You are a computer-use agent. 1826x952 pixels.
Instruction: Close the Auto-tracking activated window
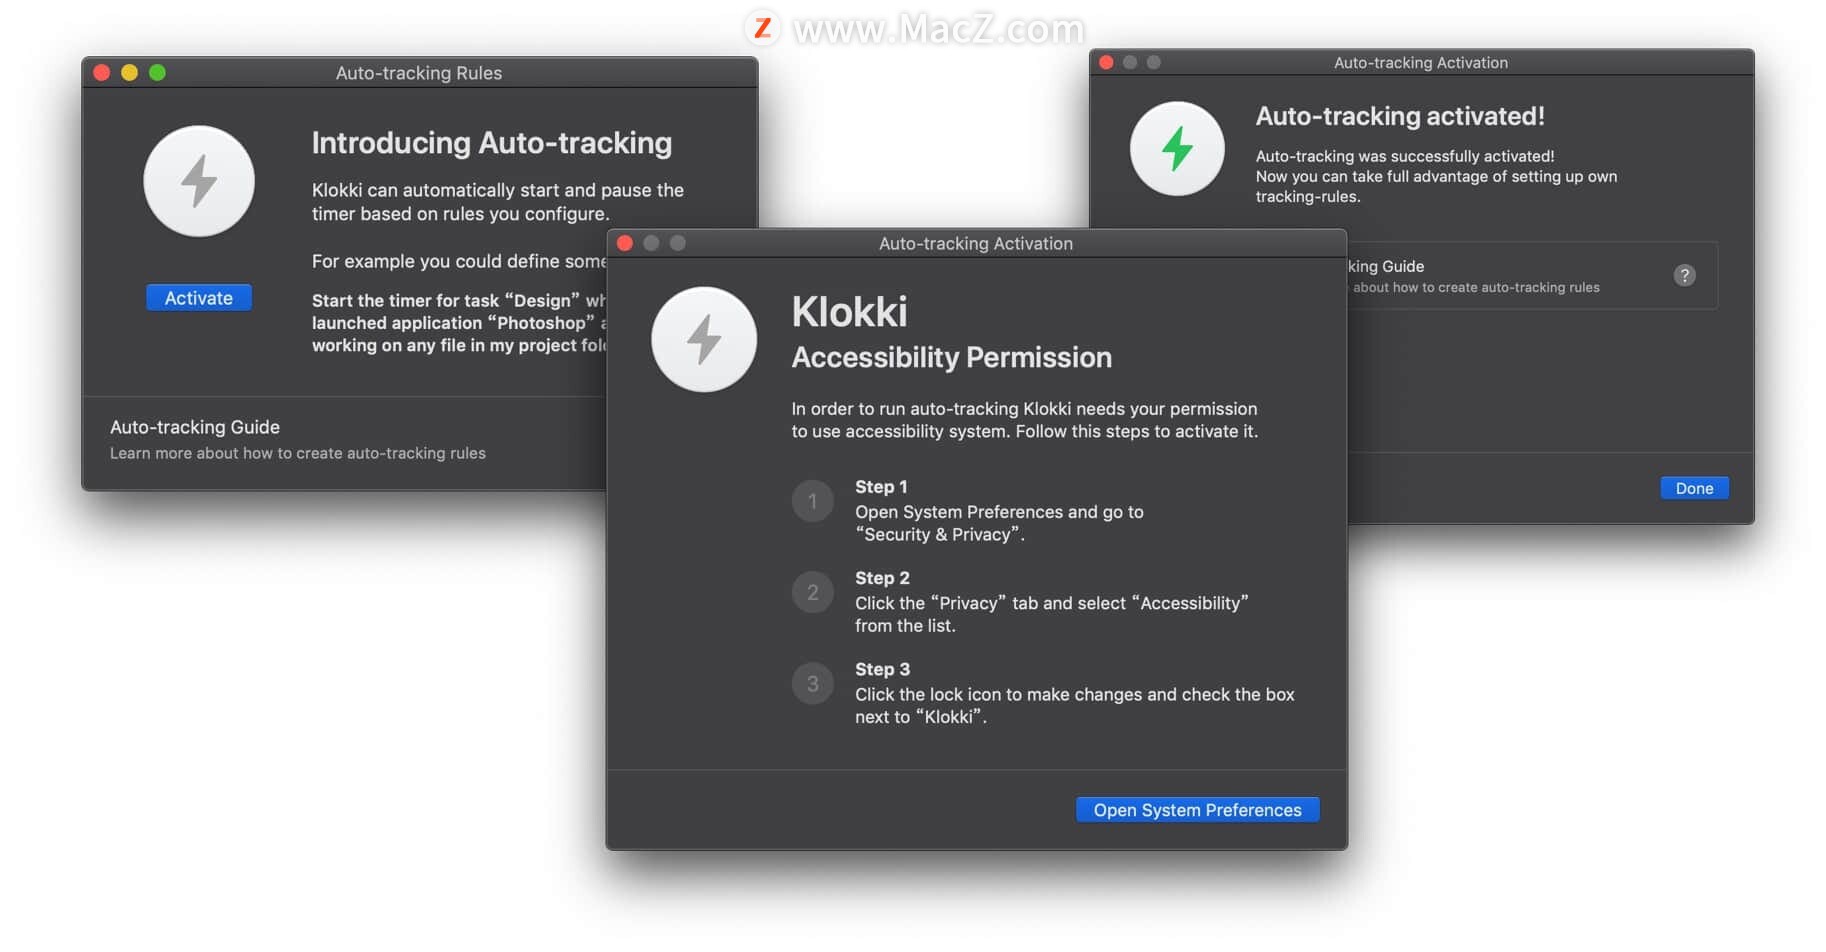click(1106, 62)
